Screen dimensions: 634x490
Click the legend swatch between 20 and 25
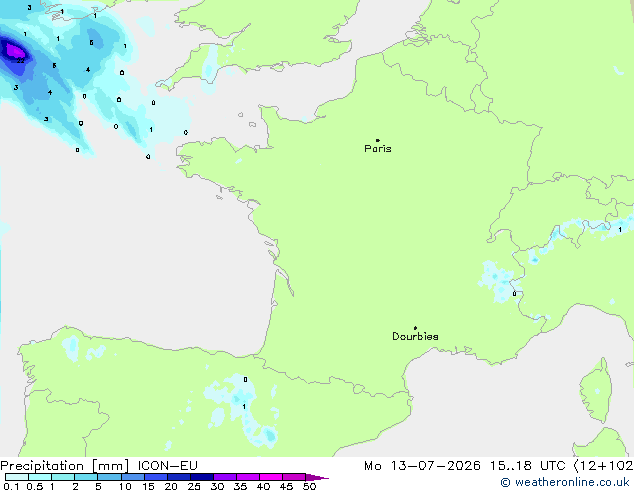tap(178, 477)
